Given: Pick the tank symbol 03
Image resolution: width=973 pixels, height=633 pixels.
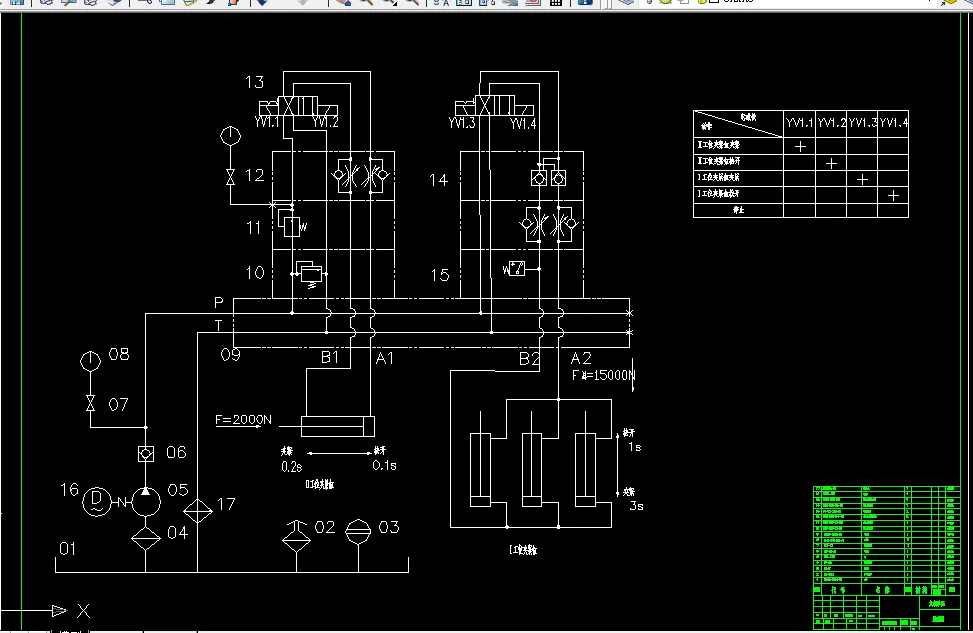Looking at the screenshot, I should click(358, 532).
